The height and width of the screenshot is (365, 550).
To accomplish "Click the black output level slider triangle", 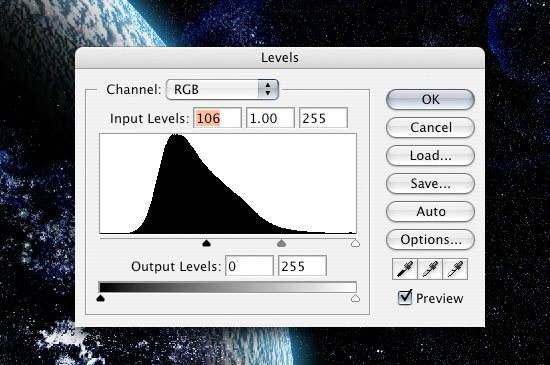I will (101, 298).
